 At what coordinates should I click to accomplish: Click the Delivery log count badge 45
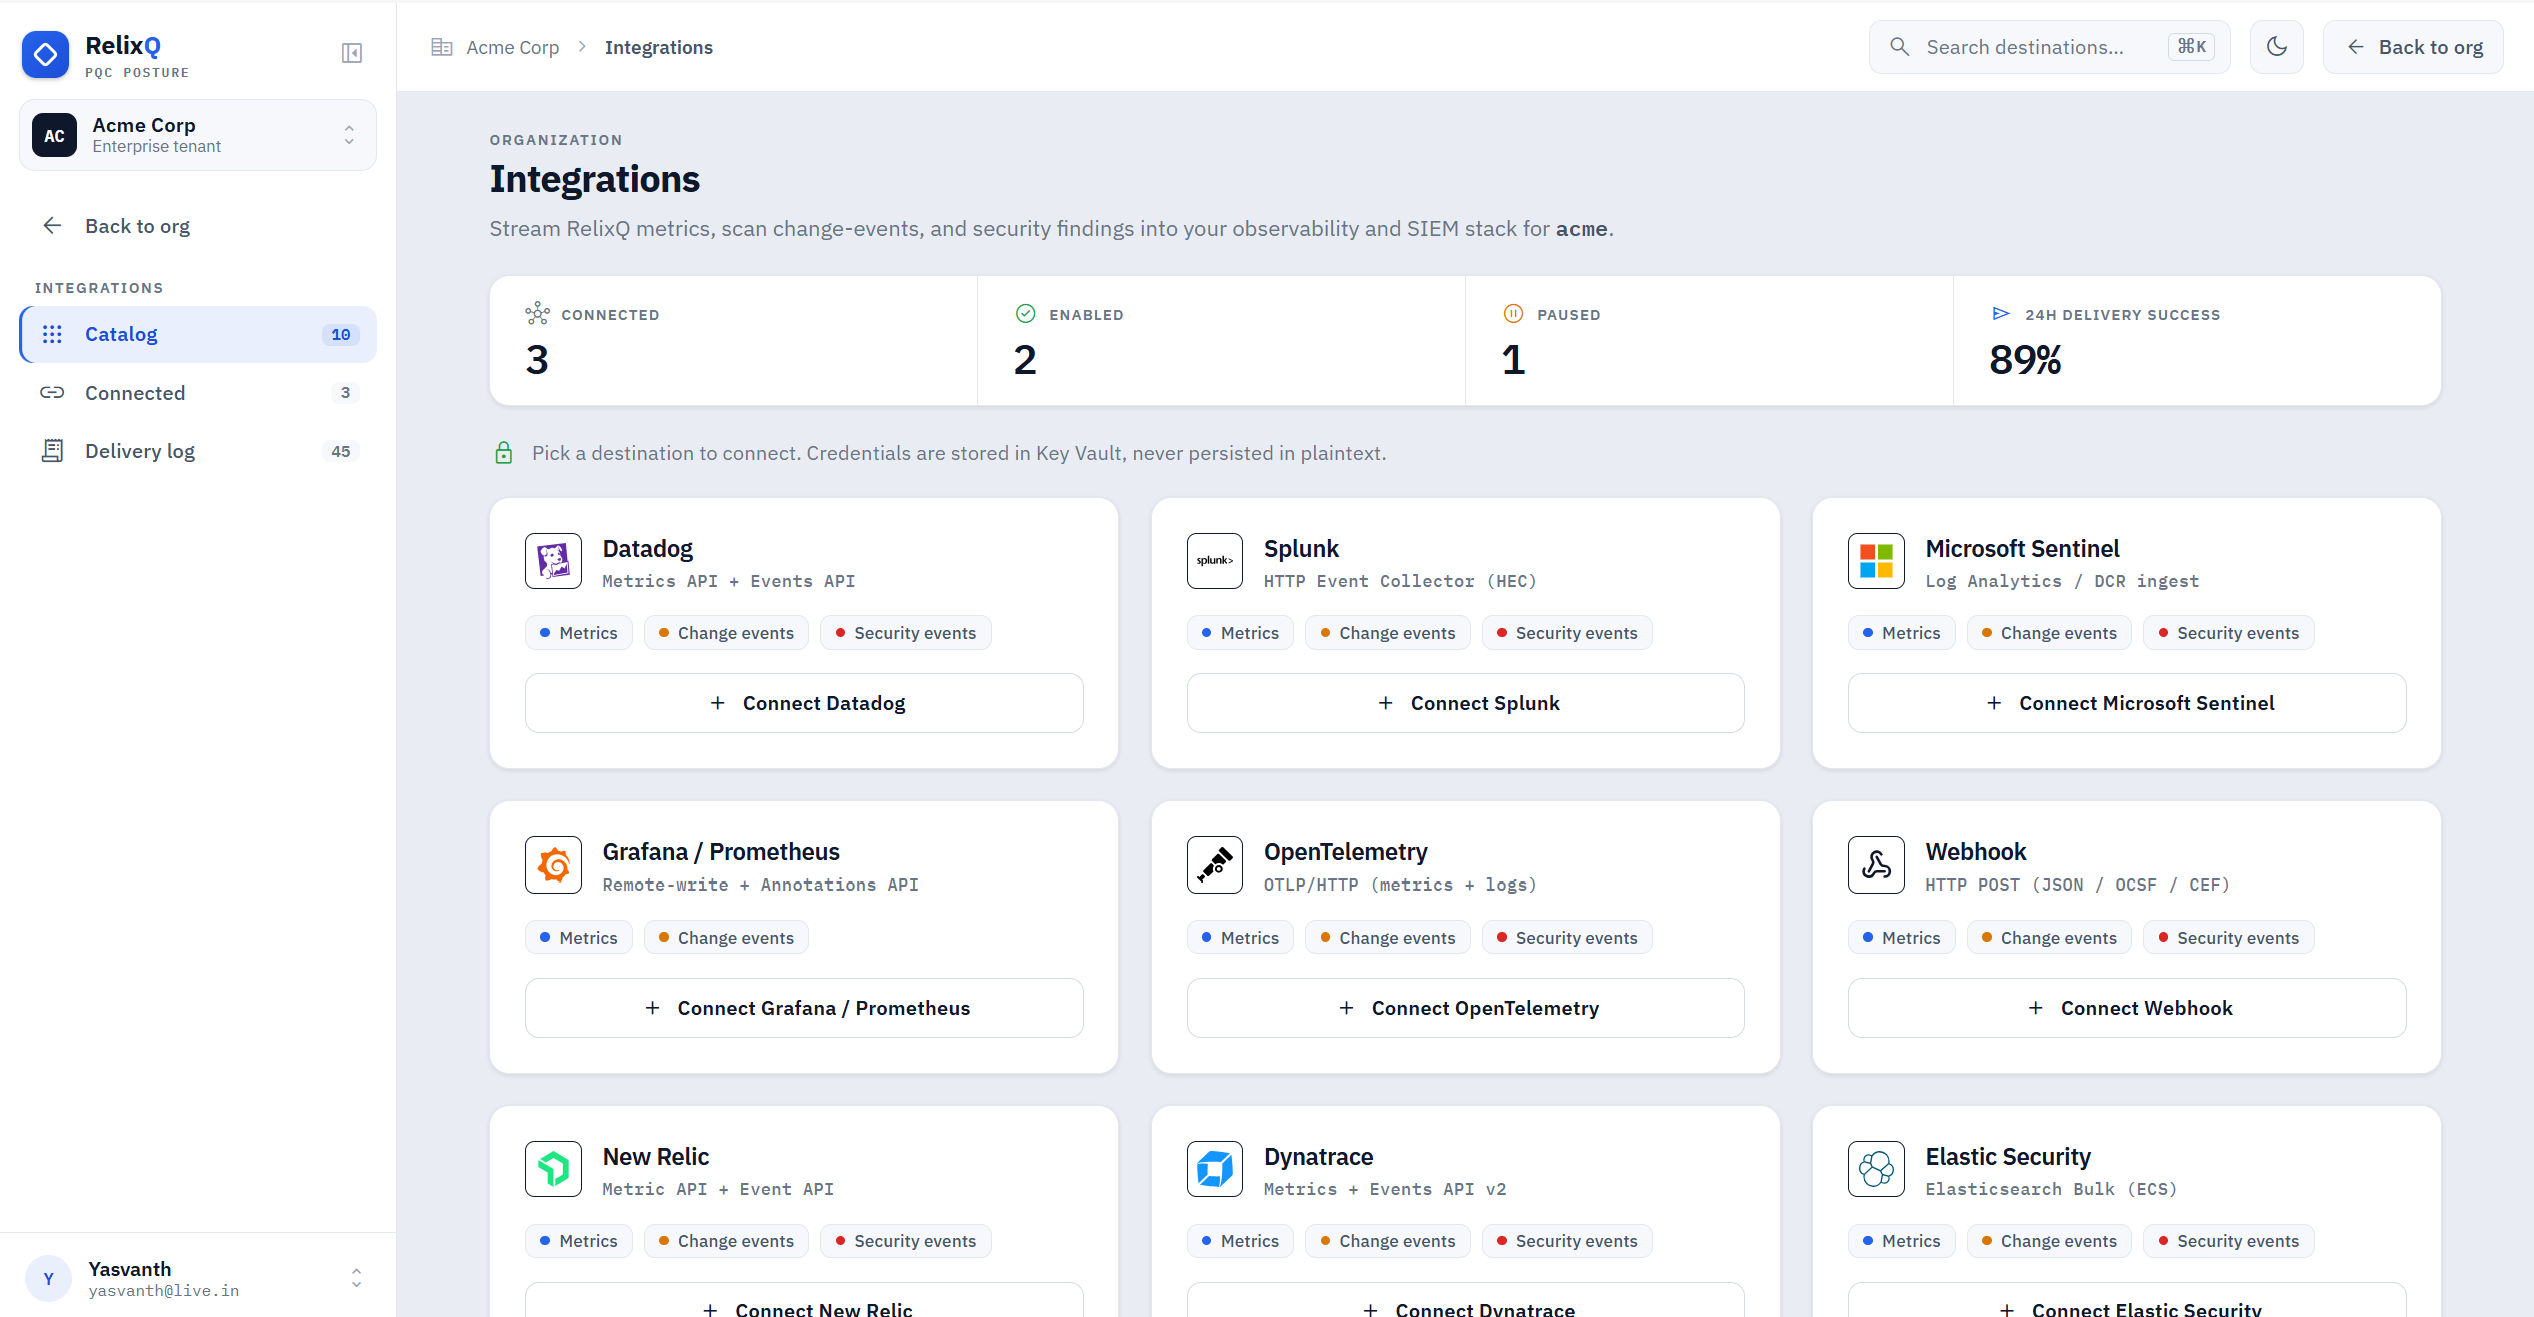341,451
